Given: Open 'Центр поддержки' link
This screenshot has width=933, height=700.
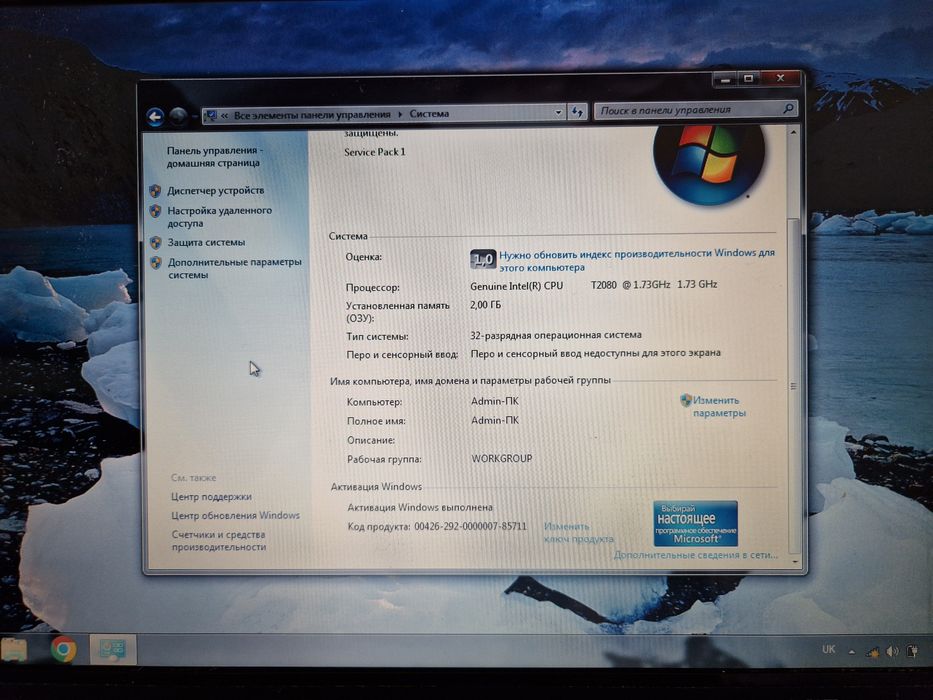Looking at the screenshot, I should (211, 496).
